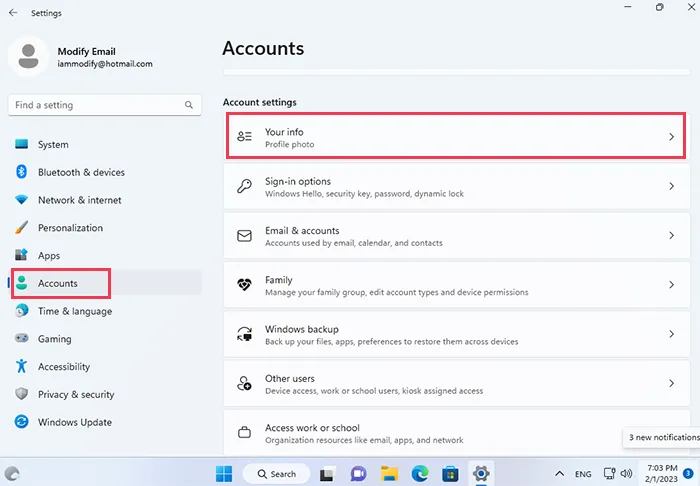Click the Time & language globe icon
The height and width of the screenshot is (486, 700).
(x=21, y=311)
